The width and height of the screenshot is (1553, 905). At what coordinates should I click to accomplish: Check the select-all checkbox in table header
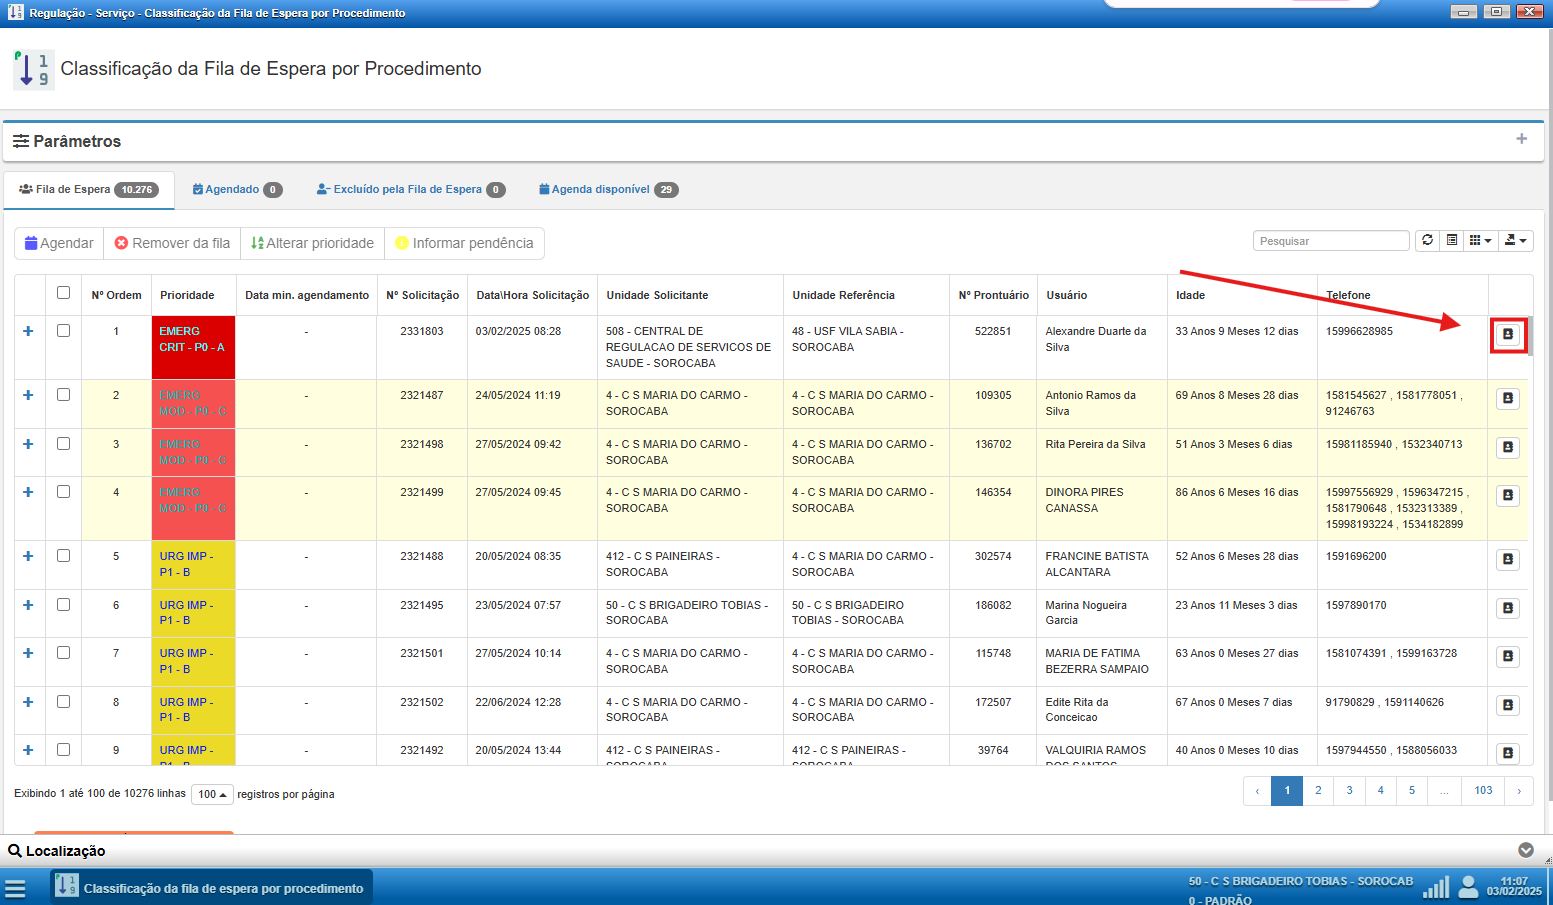(x=64, y=293)
